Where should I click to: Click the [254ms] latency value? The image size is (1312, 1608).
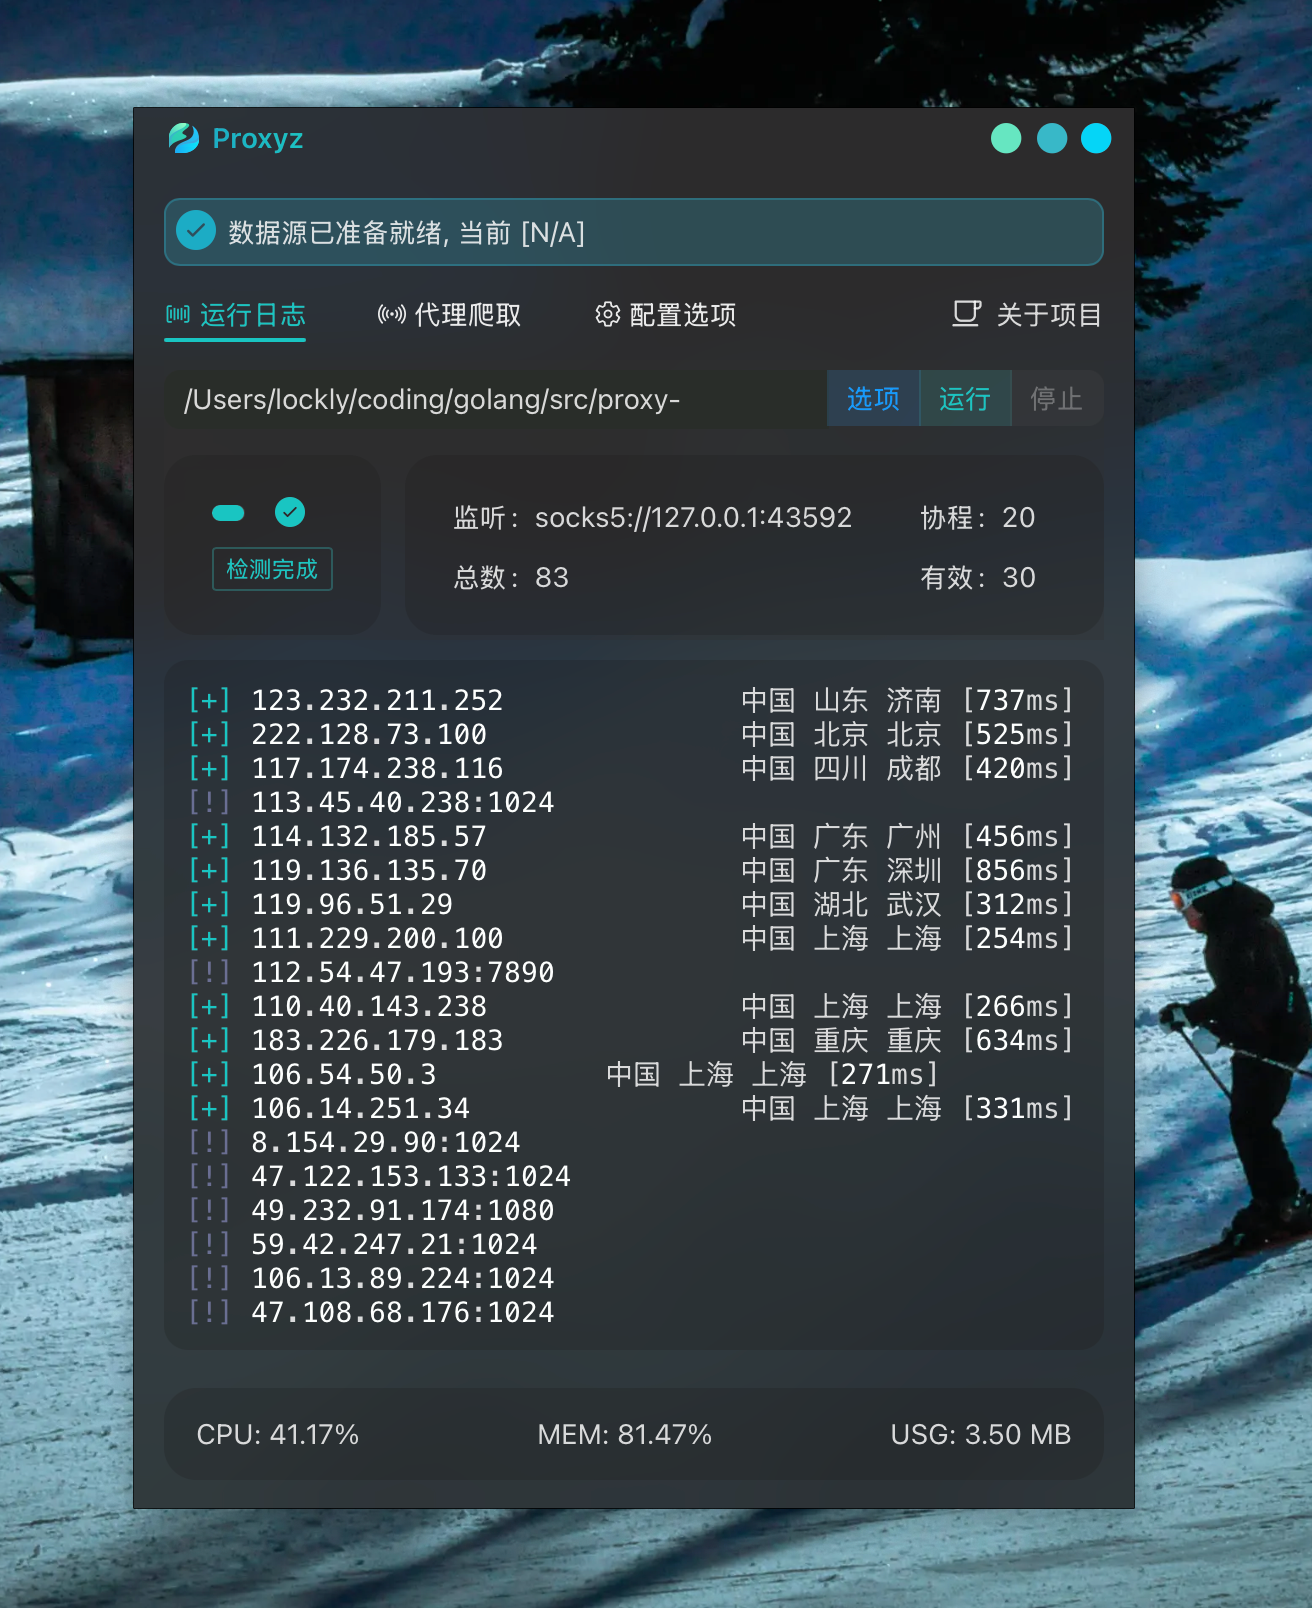pyautogui.click(x=1017, y=938)
